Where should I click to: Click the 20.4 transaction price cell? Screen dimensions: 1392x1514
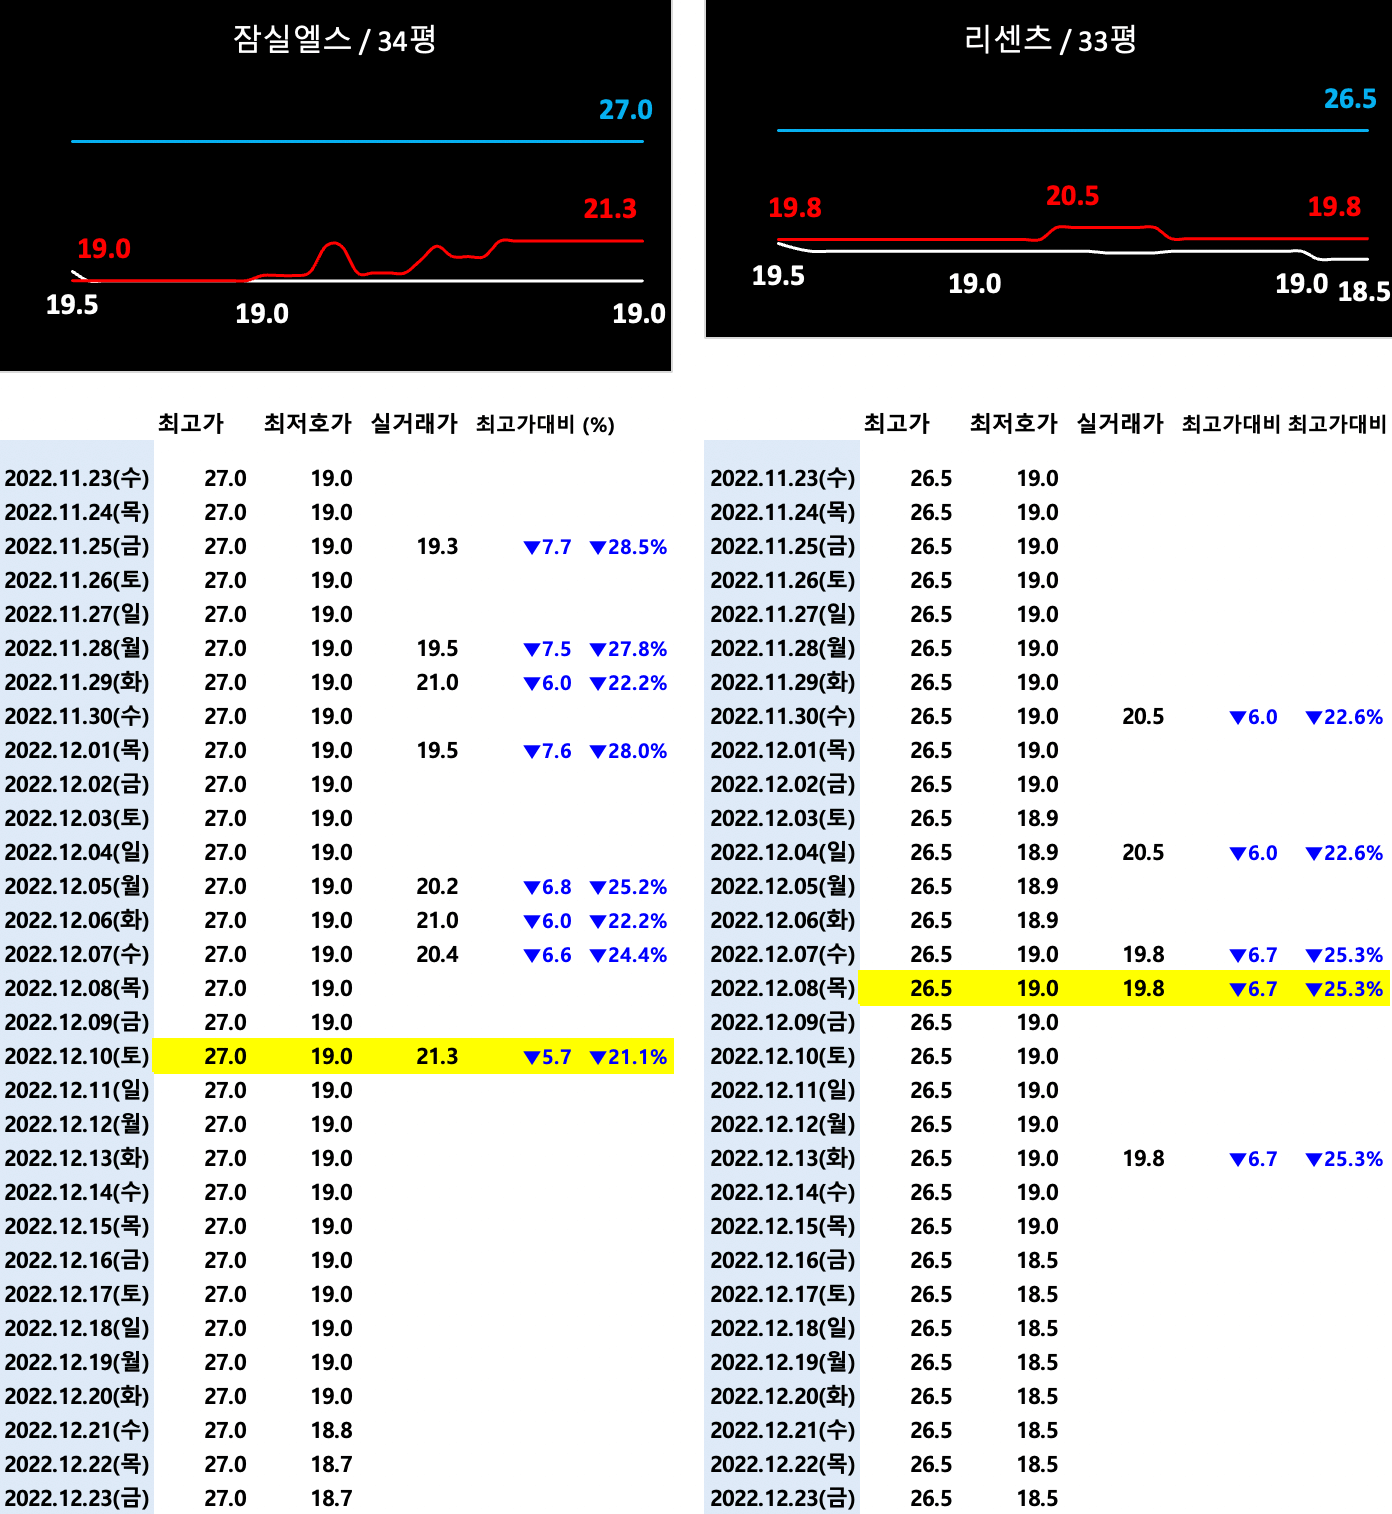pos(437,955)
